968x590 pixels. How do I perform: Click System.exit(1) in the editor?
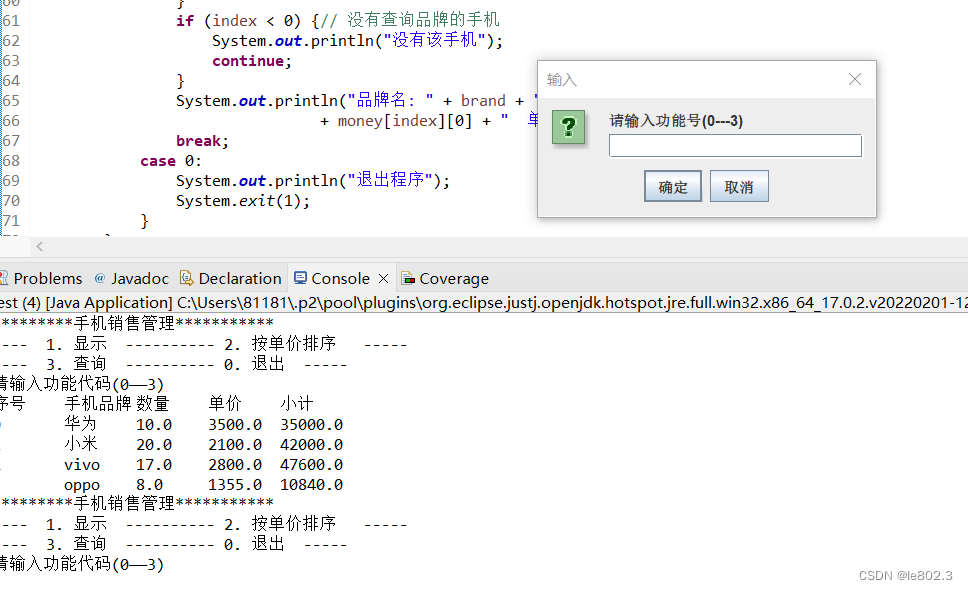pos(243,201)
